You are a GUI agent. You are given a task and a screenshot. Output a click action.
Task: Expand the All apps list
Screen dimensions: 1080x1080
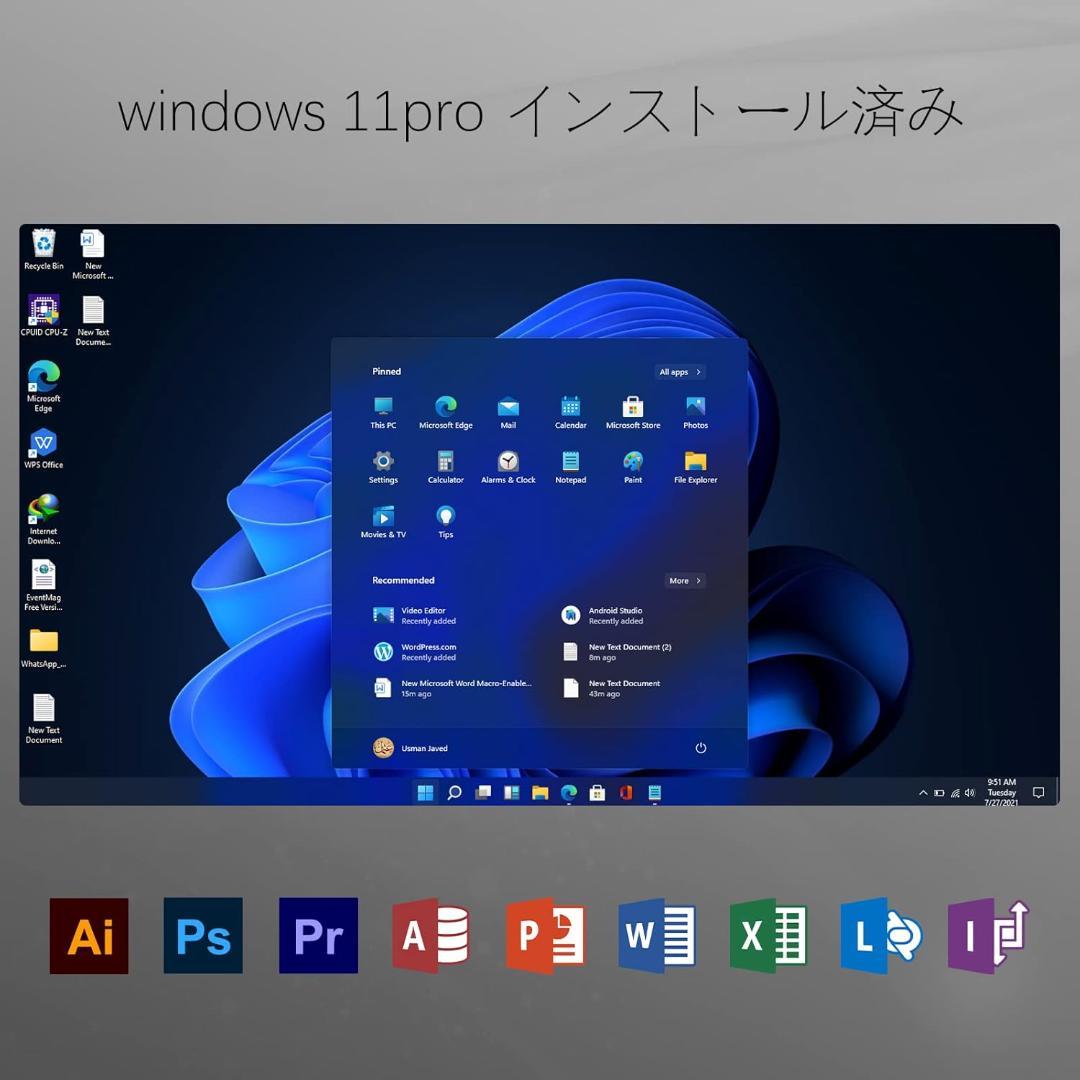(680, 371)
